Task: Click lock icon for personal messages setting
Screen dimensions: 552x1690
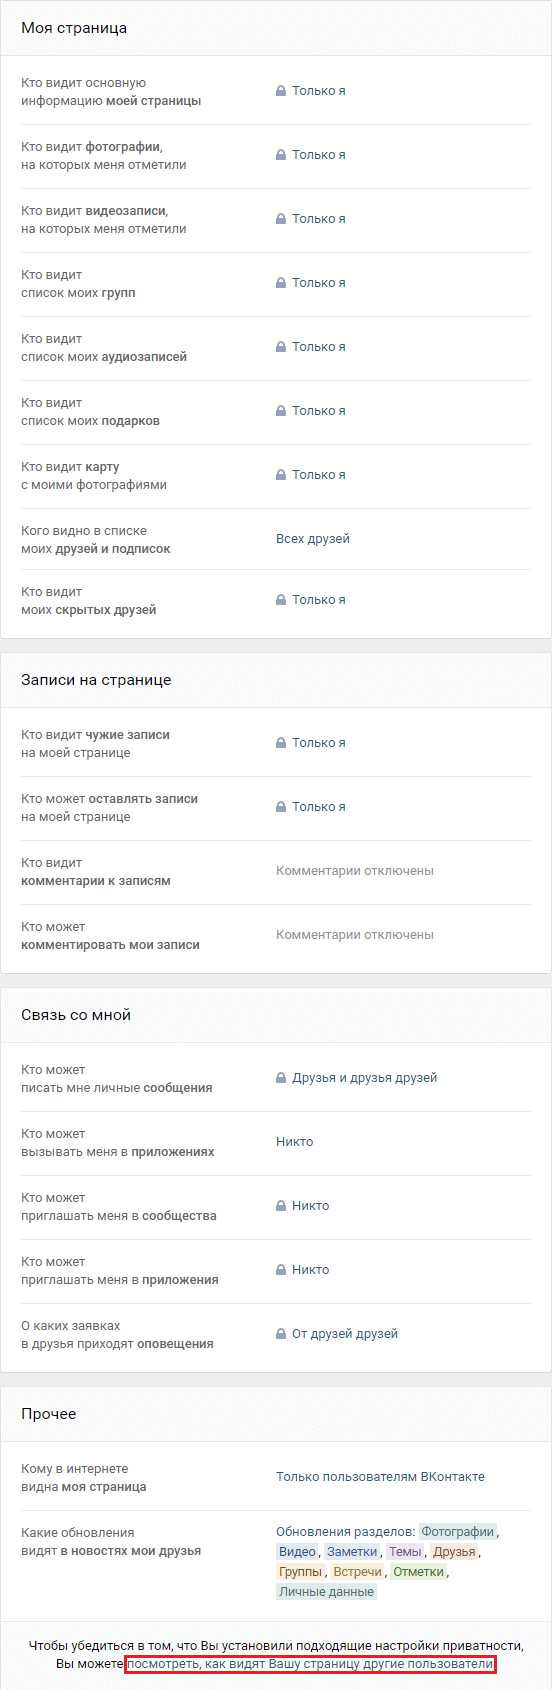Action: pyautogui.click(x=281, y=1078)
